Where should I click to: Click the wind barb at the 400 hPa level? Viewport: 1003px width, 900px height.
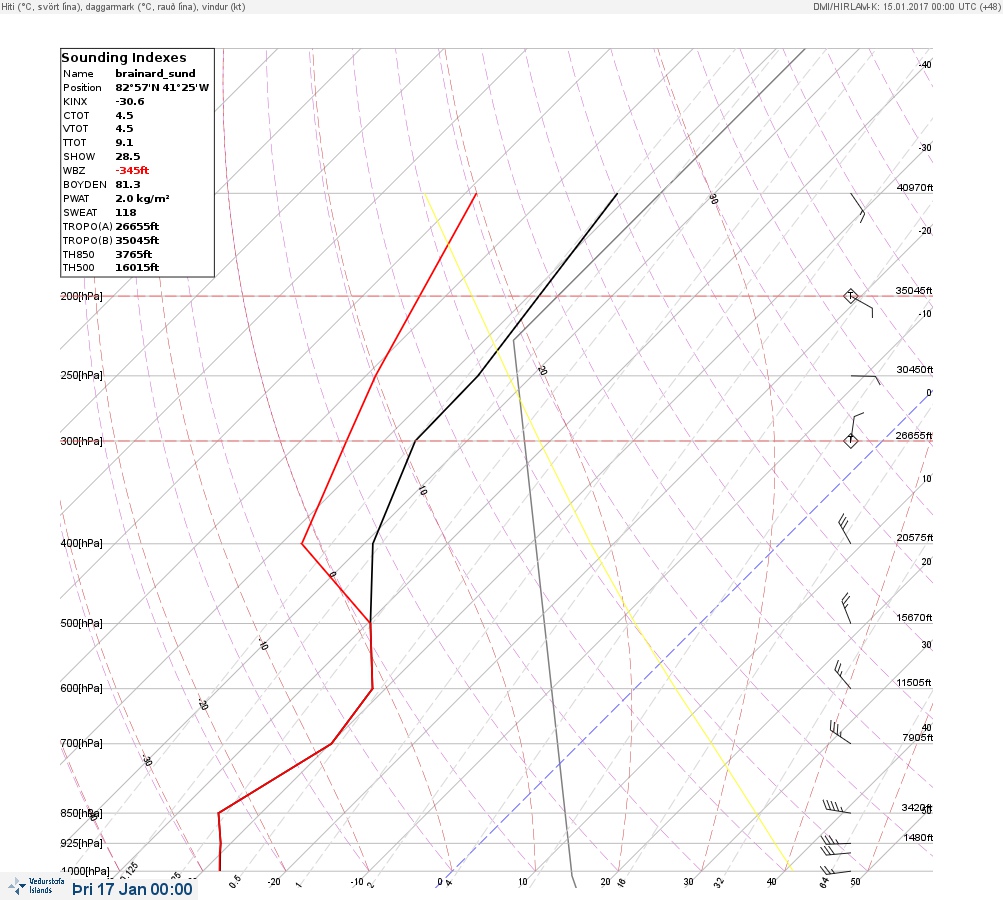point(844,528)
